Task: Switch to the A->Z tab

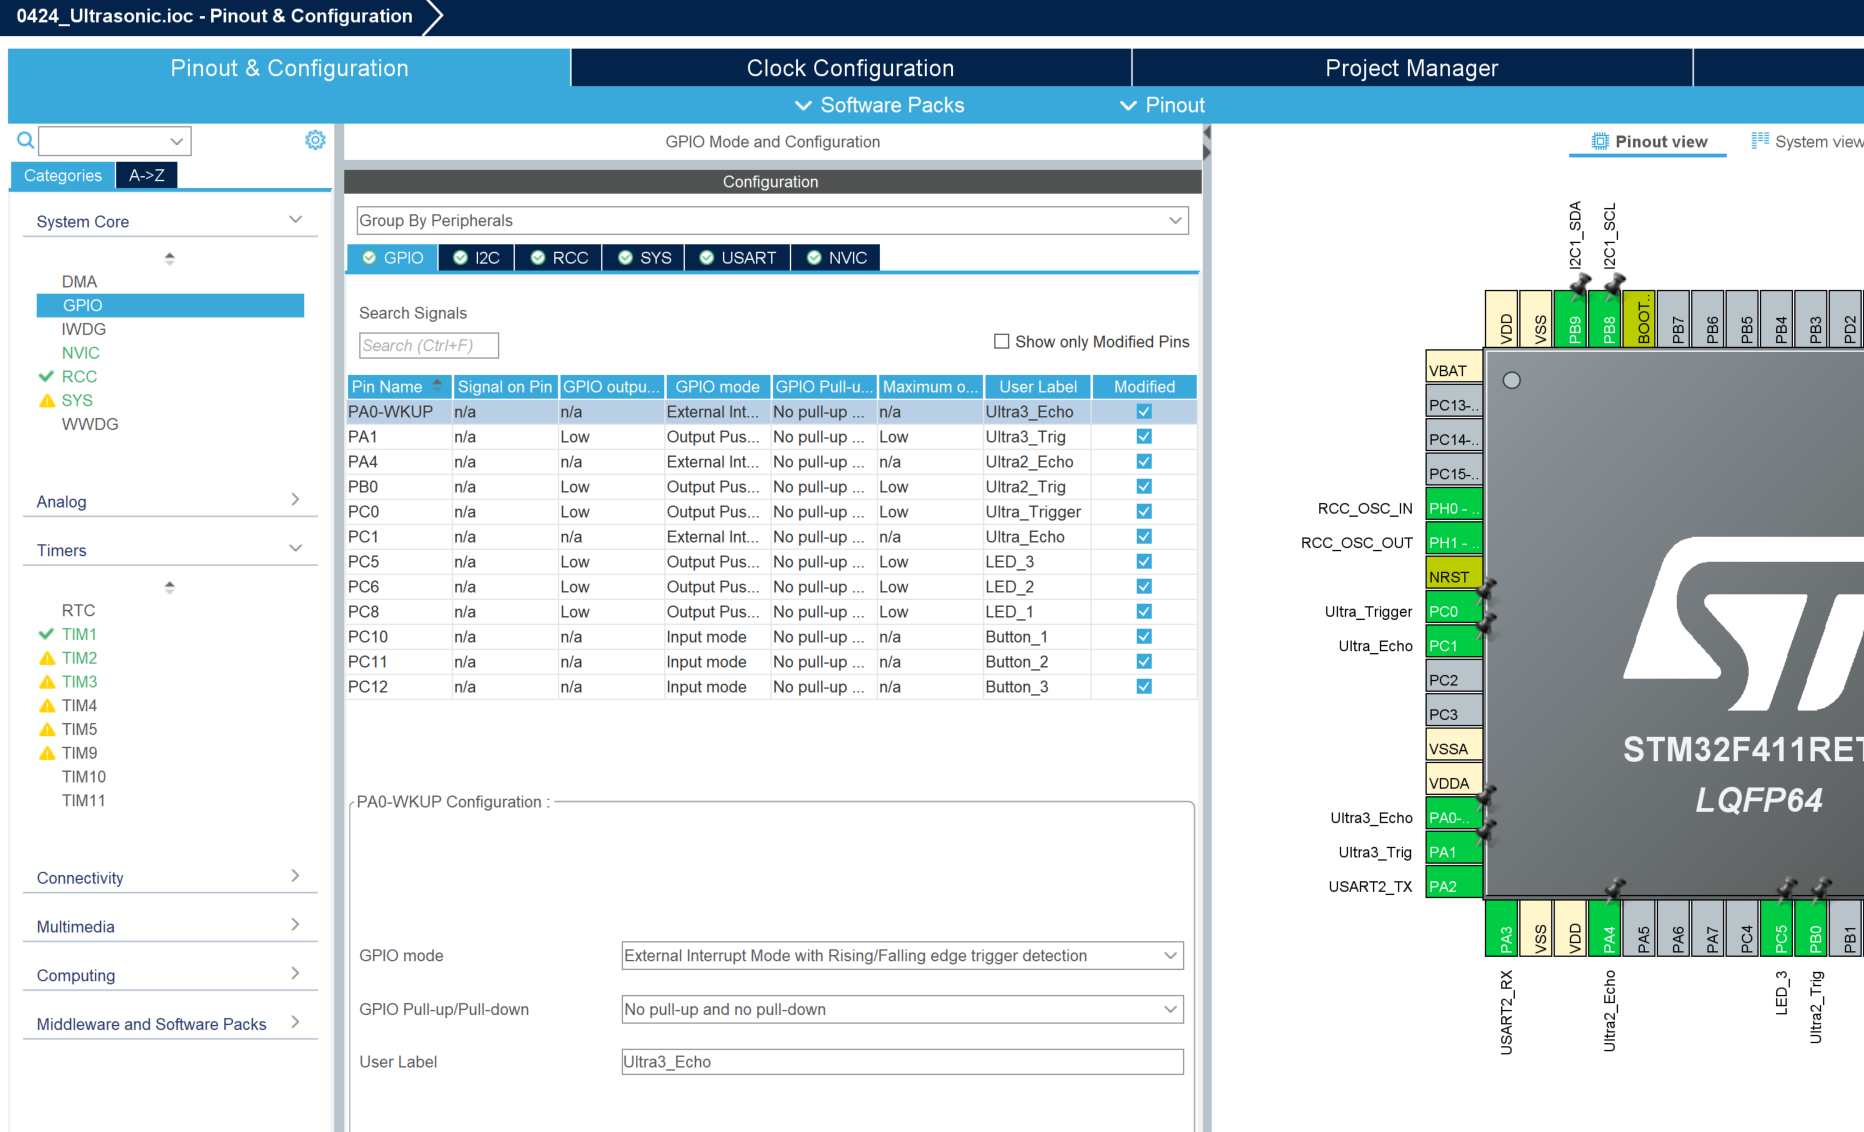Action: tap(147, 175)
